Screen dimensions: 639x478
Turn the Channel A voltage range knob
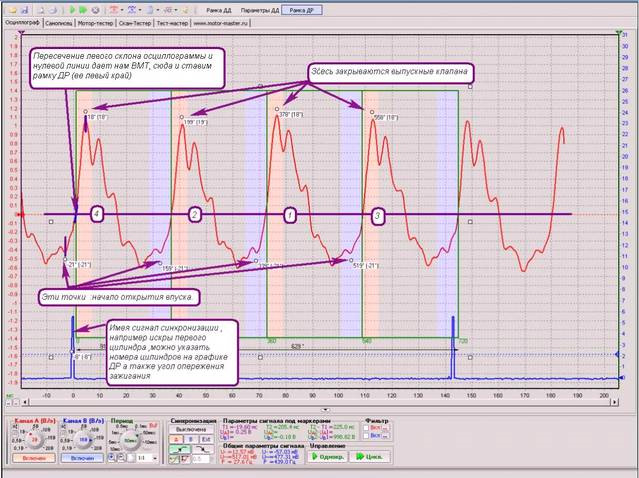35,440
